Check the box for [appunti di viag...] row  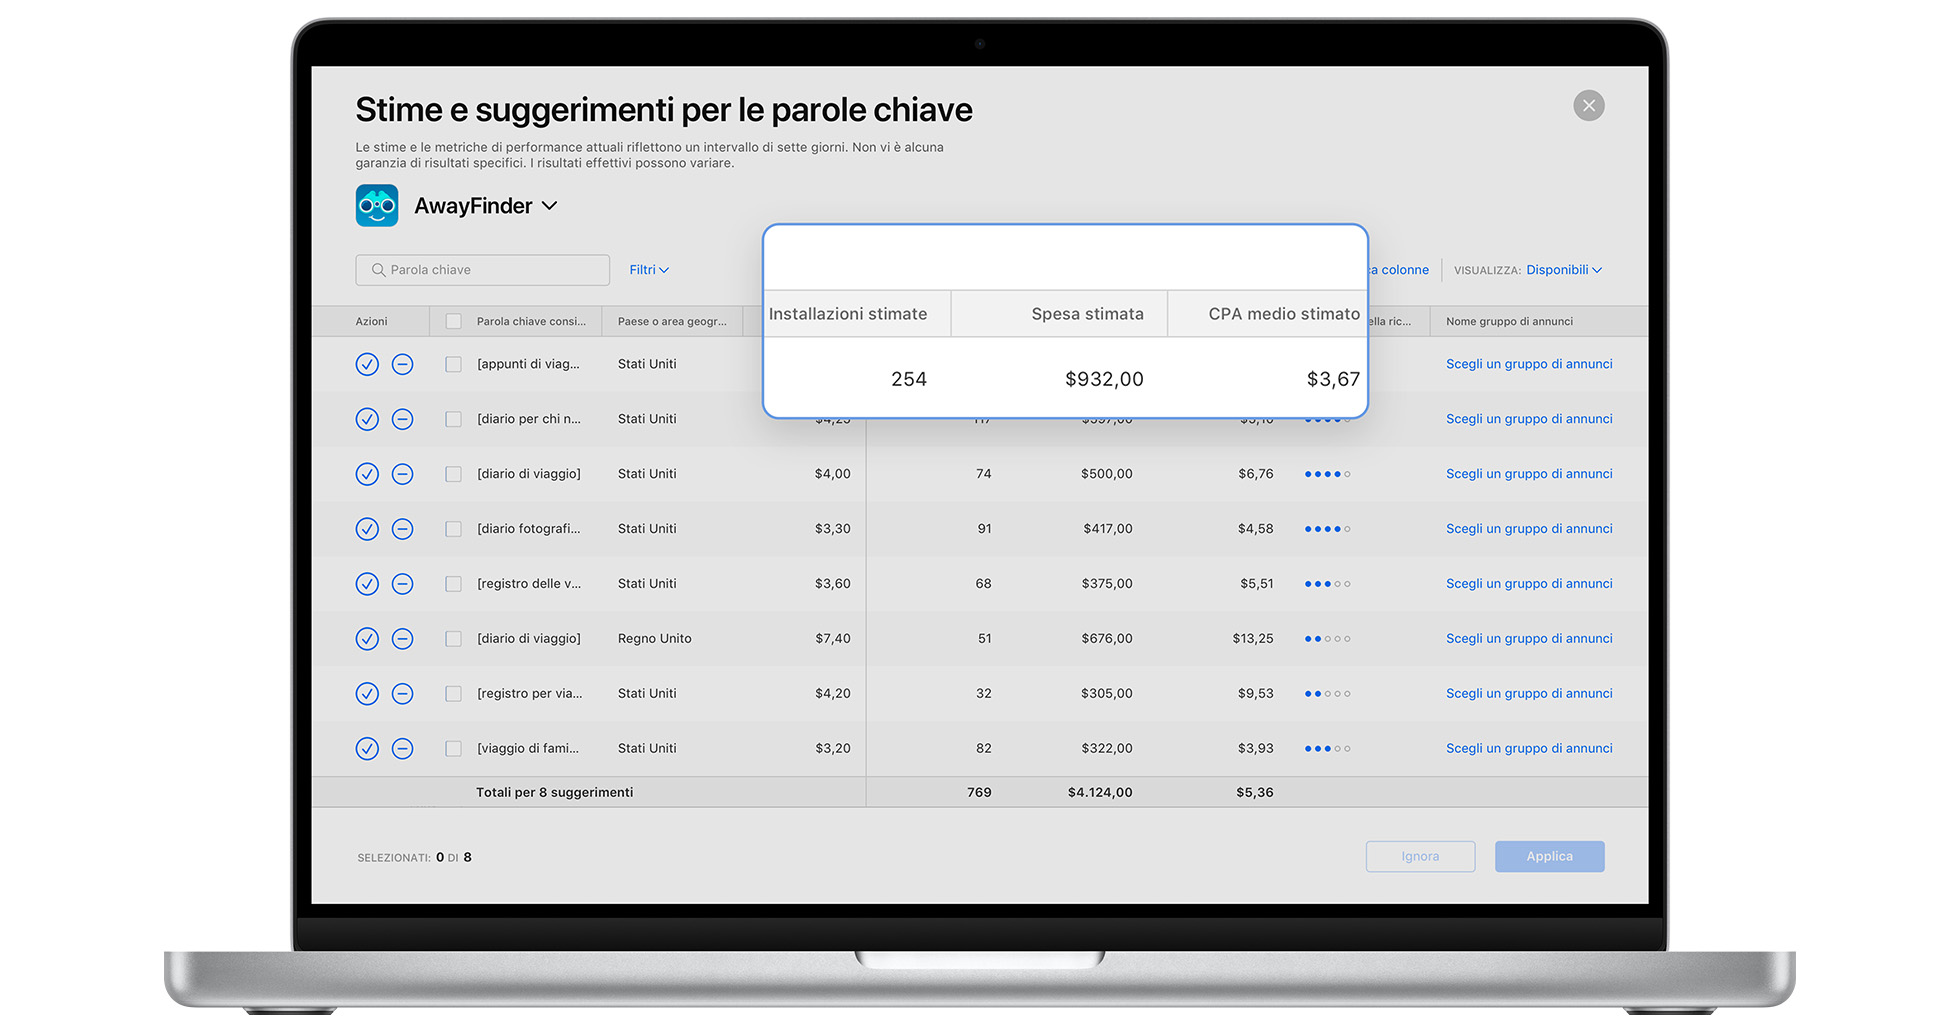click(453, 364)
